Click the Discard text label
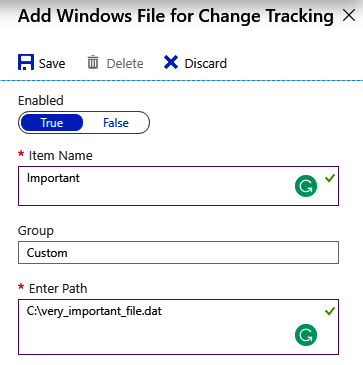 pos(206,63)
